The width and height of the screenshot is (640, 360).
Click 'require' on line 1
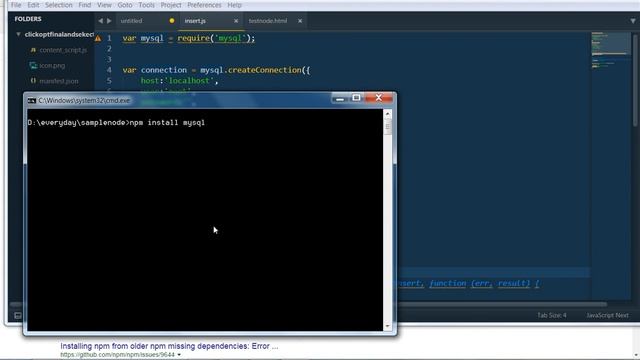pos(193,38)
